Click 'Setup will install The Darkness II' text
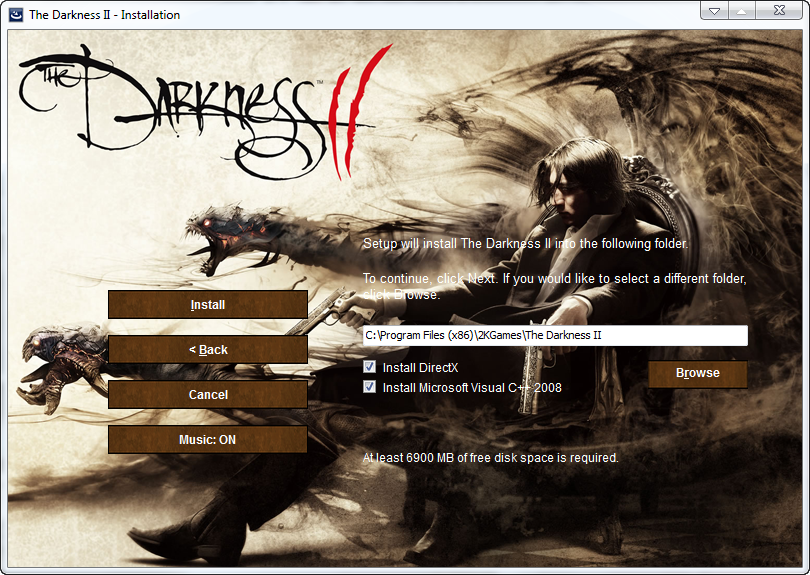 pos(525,243)
